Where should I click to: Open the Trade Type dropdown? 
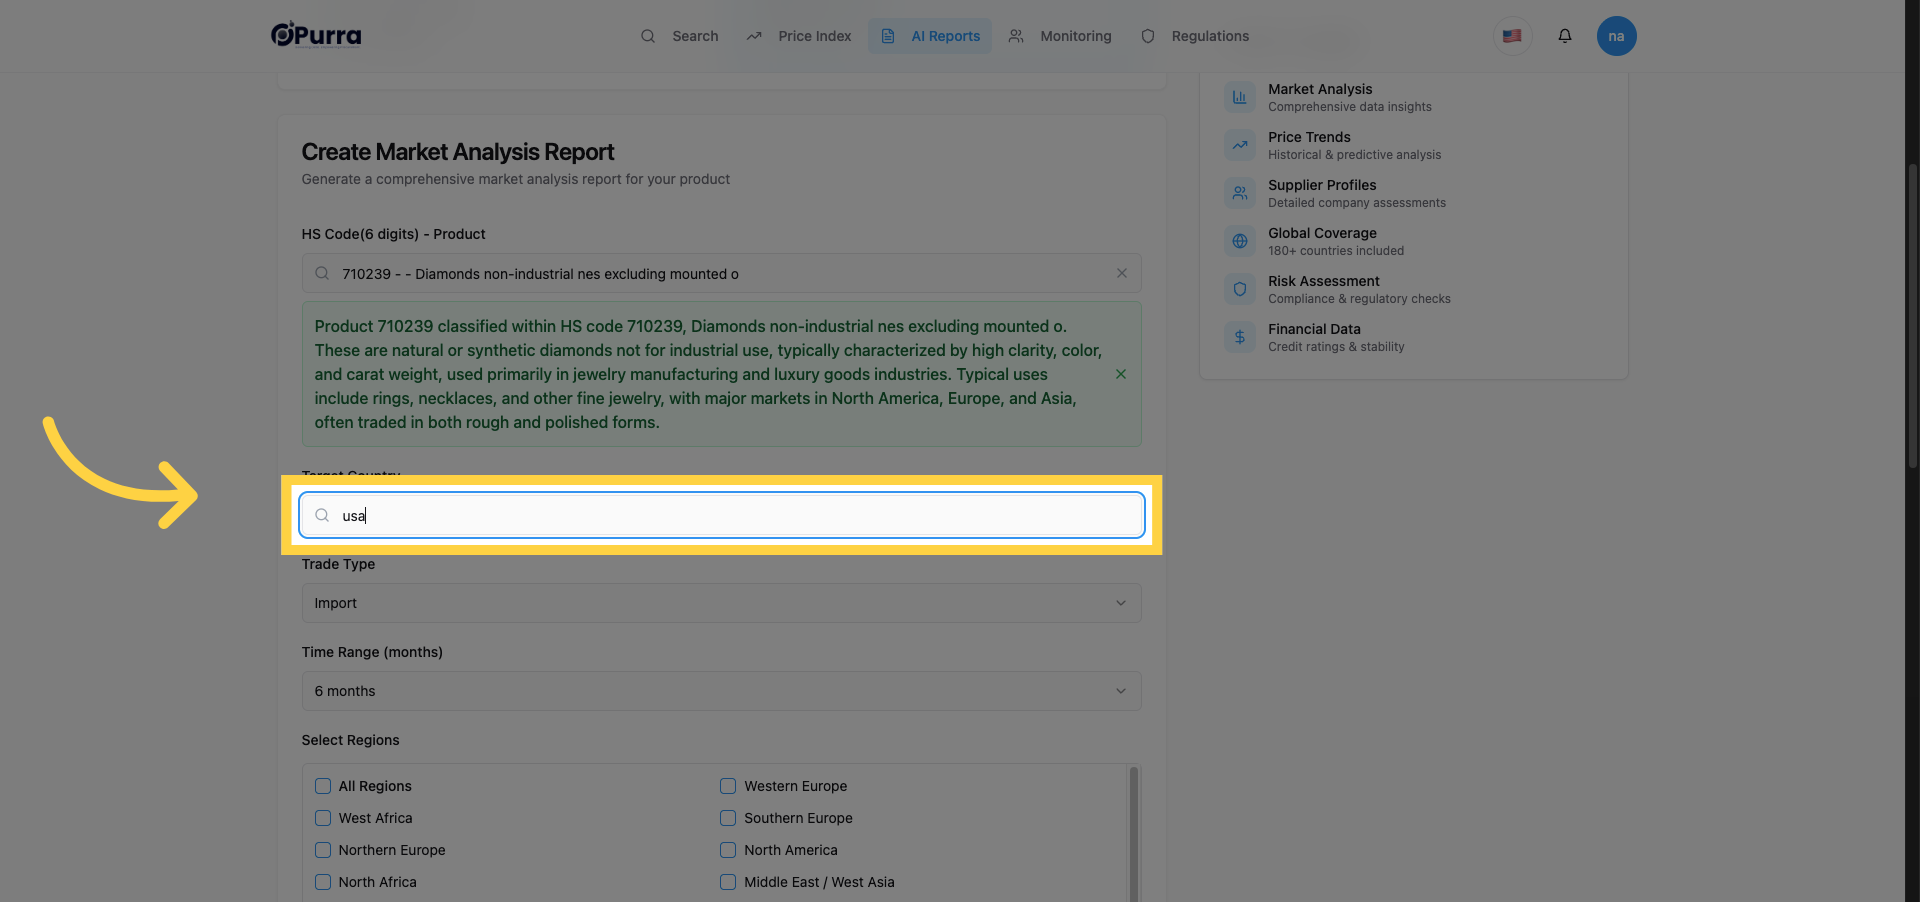pyautogui.click(x=721, y=603)
